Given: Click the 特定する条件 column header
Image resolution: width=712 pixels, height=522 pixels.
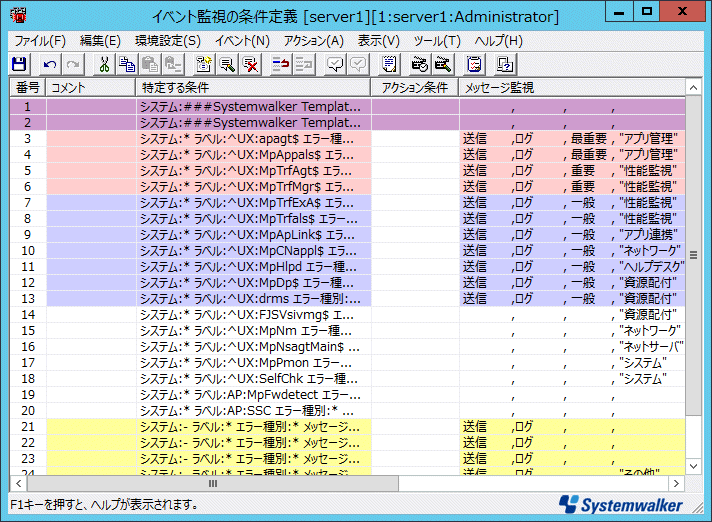Looking at the screenshot, I should coord(254,88).
